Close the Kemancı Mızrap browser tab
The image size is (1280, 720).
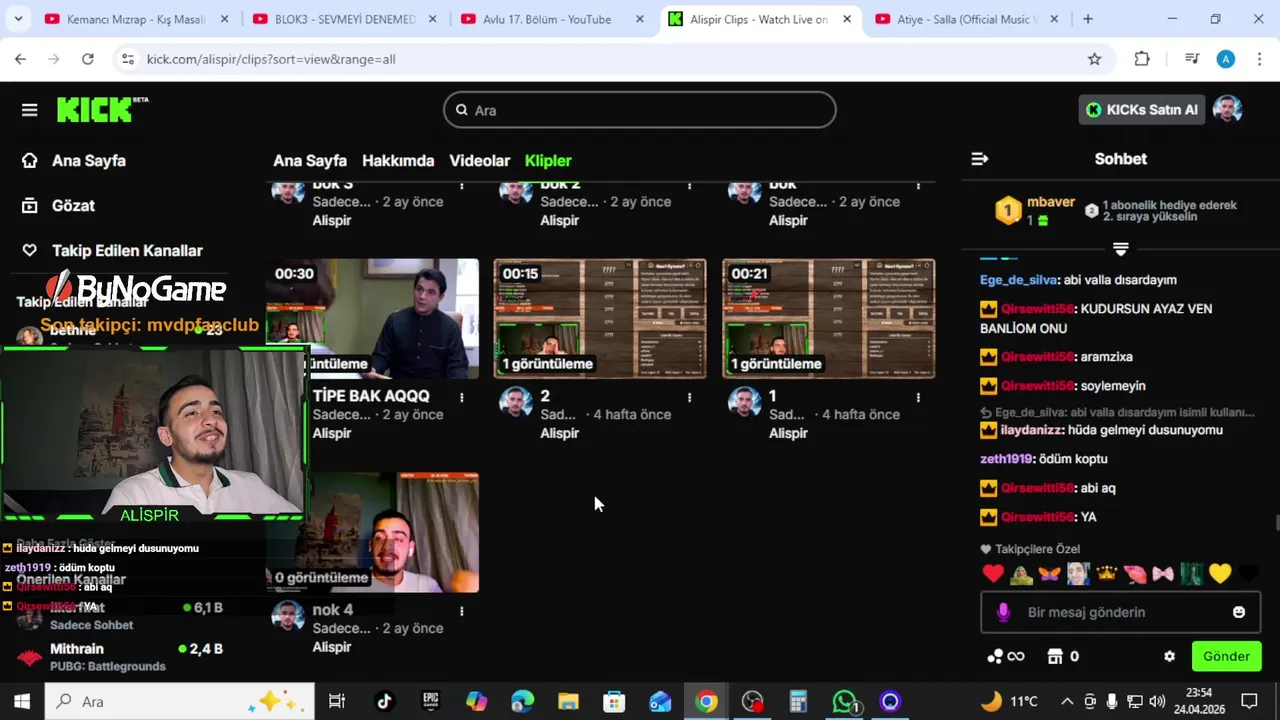click(224, 19)
